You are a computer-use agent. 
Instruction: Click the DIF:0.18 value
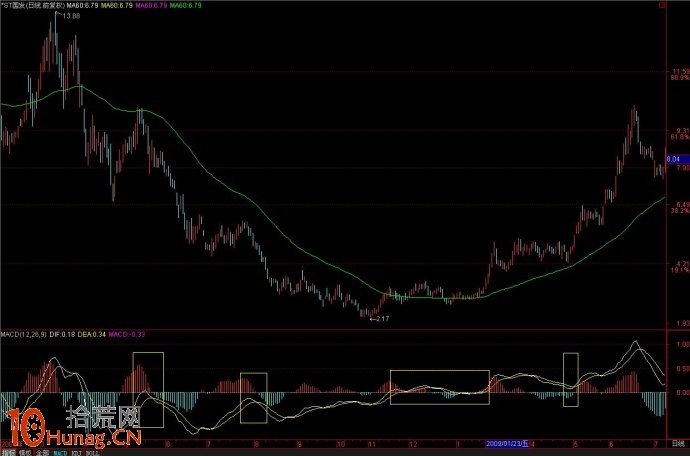(x=62, y=335)
